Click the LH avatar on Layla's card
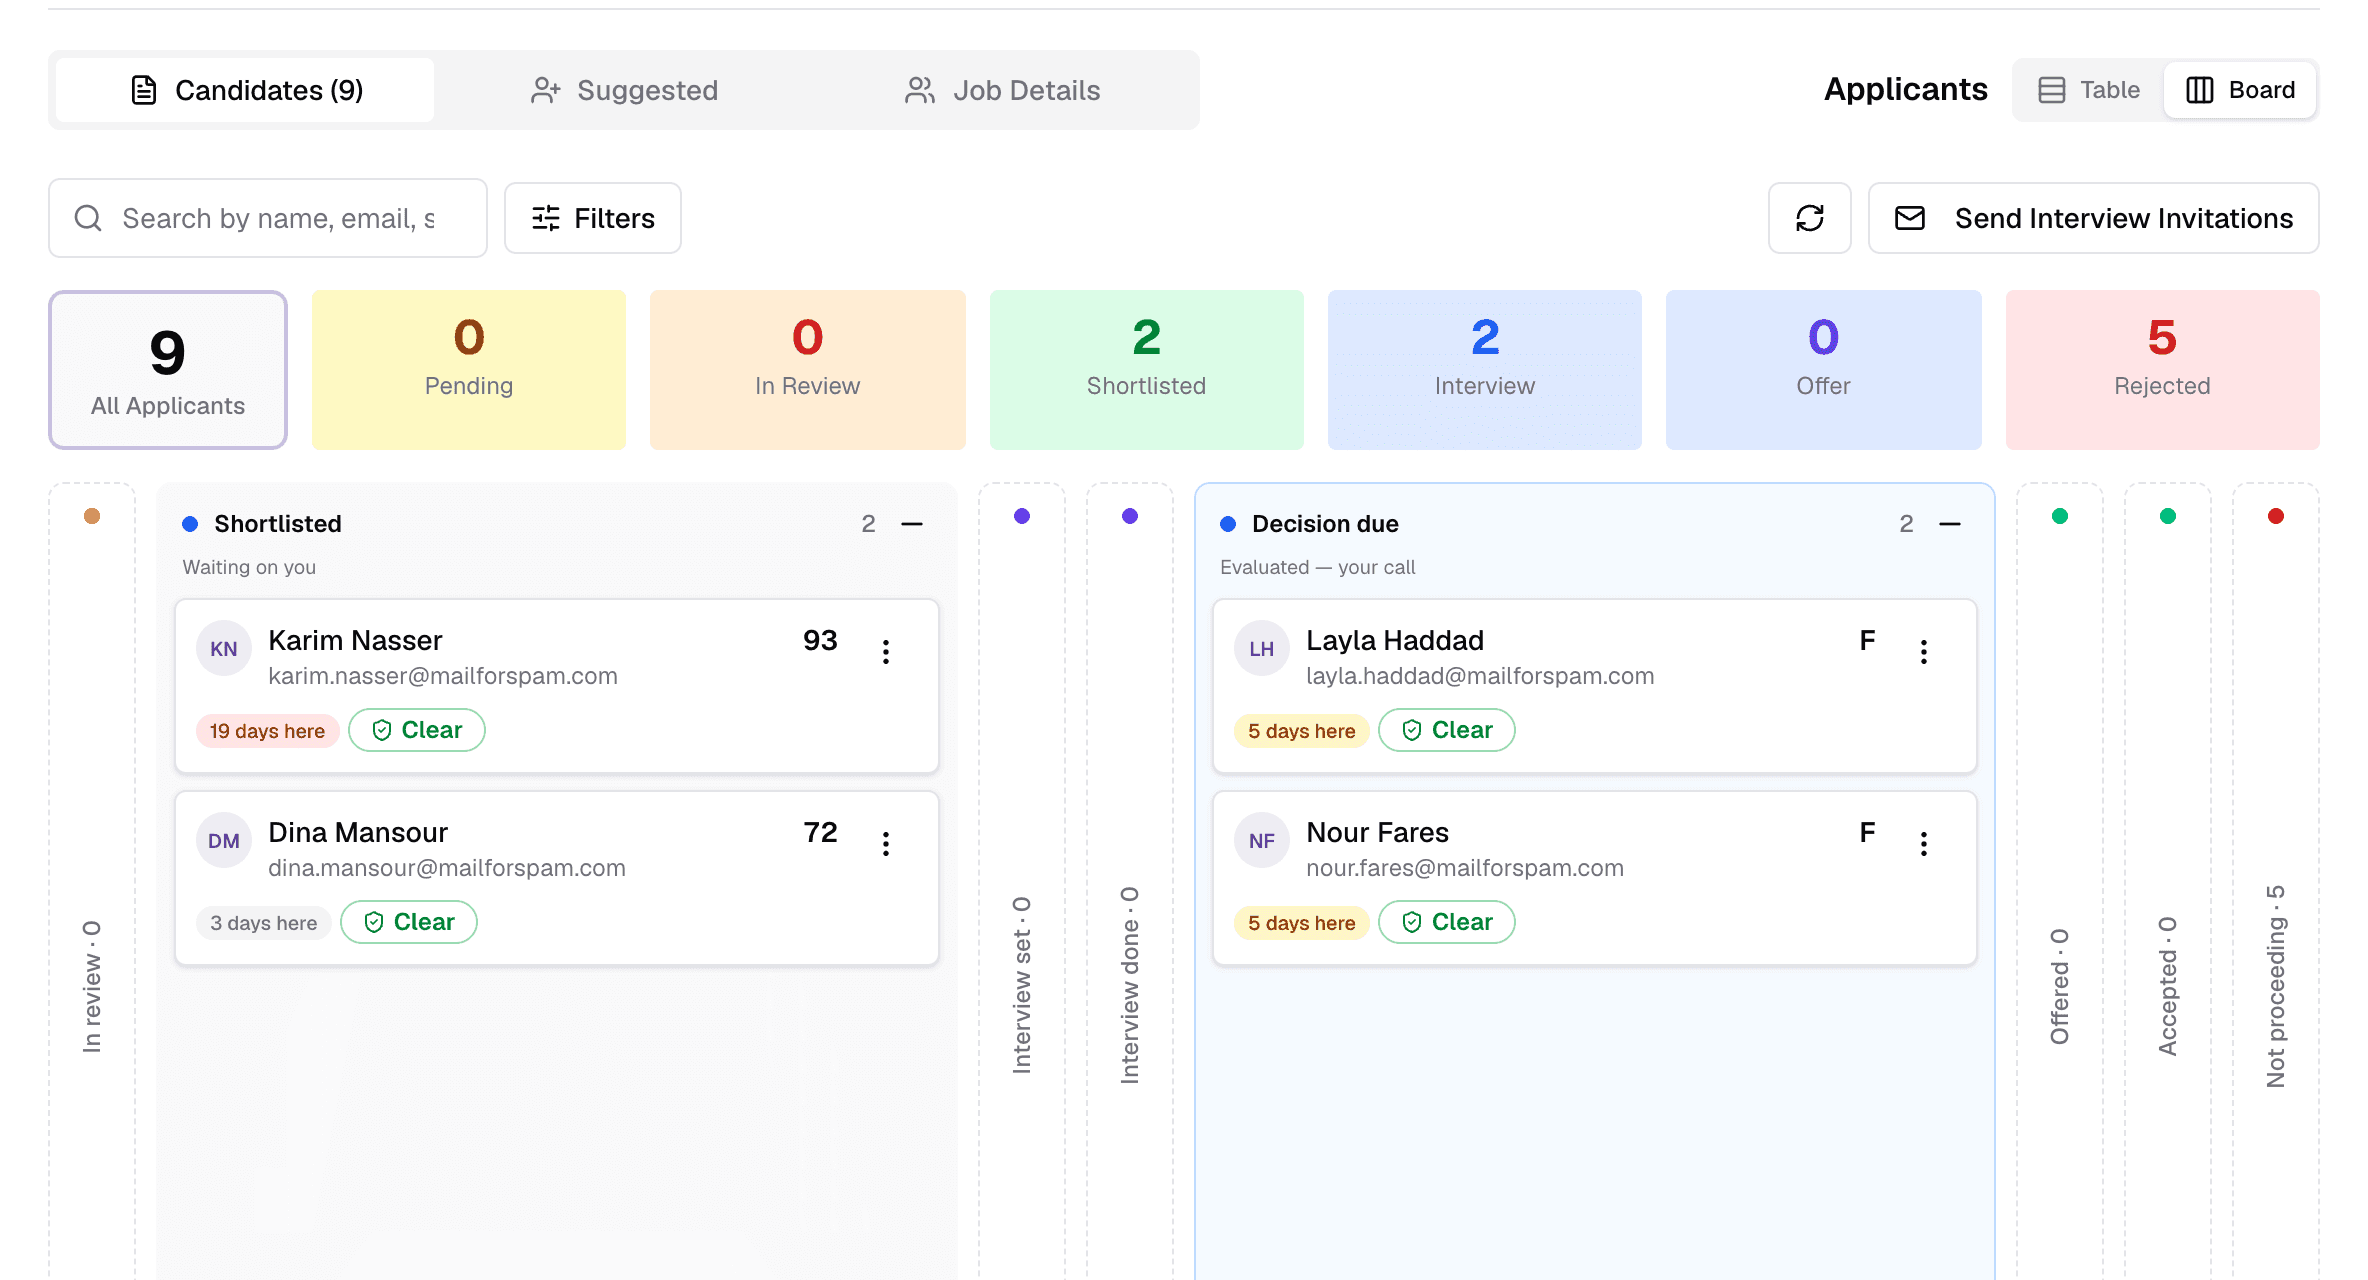The width and height of the screenshot is (2368, 1280). coord(1262,649)
